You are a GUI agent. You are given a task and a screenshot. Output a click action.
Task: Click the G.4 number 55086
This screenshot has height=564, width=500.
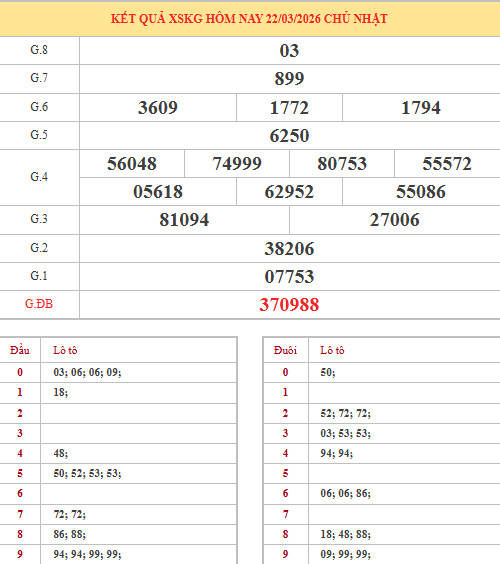tap(421, 192)
